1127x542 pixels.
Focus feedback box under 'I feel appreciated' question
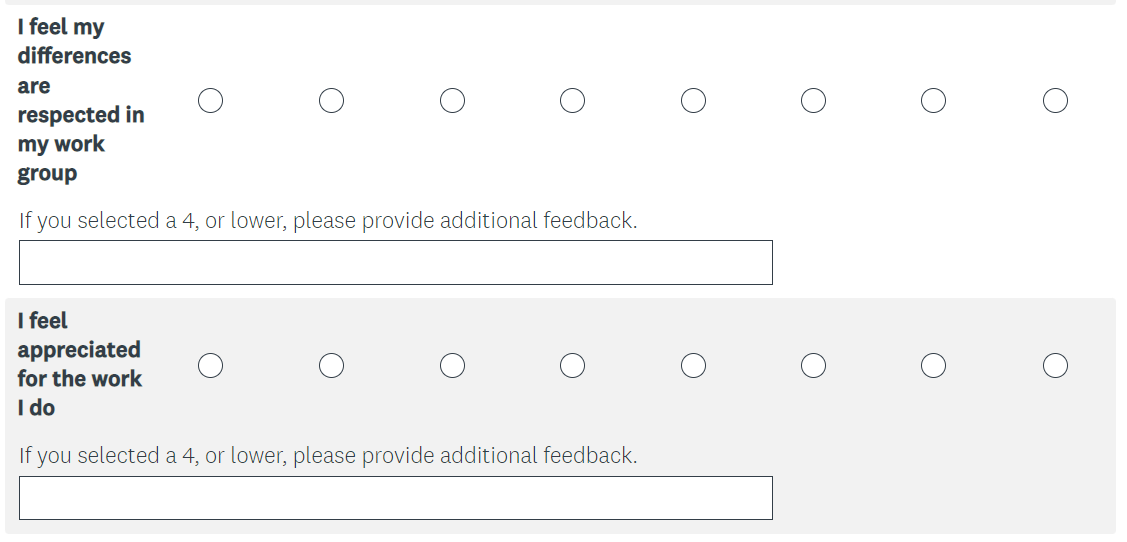click(x=395, y=498)
